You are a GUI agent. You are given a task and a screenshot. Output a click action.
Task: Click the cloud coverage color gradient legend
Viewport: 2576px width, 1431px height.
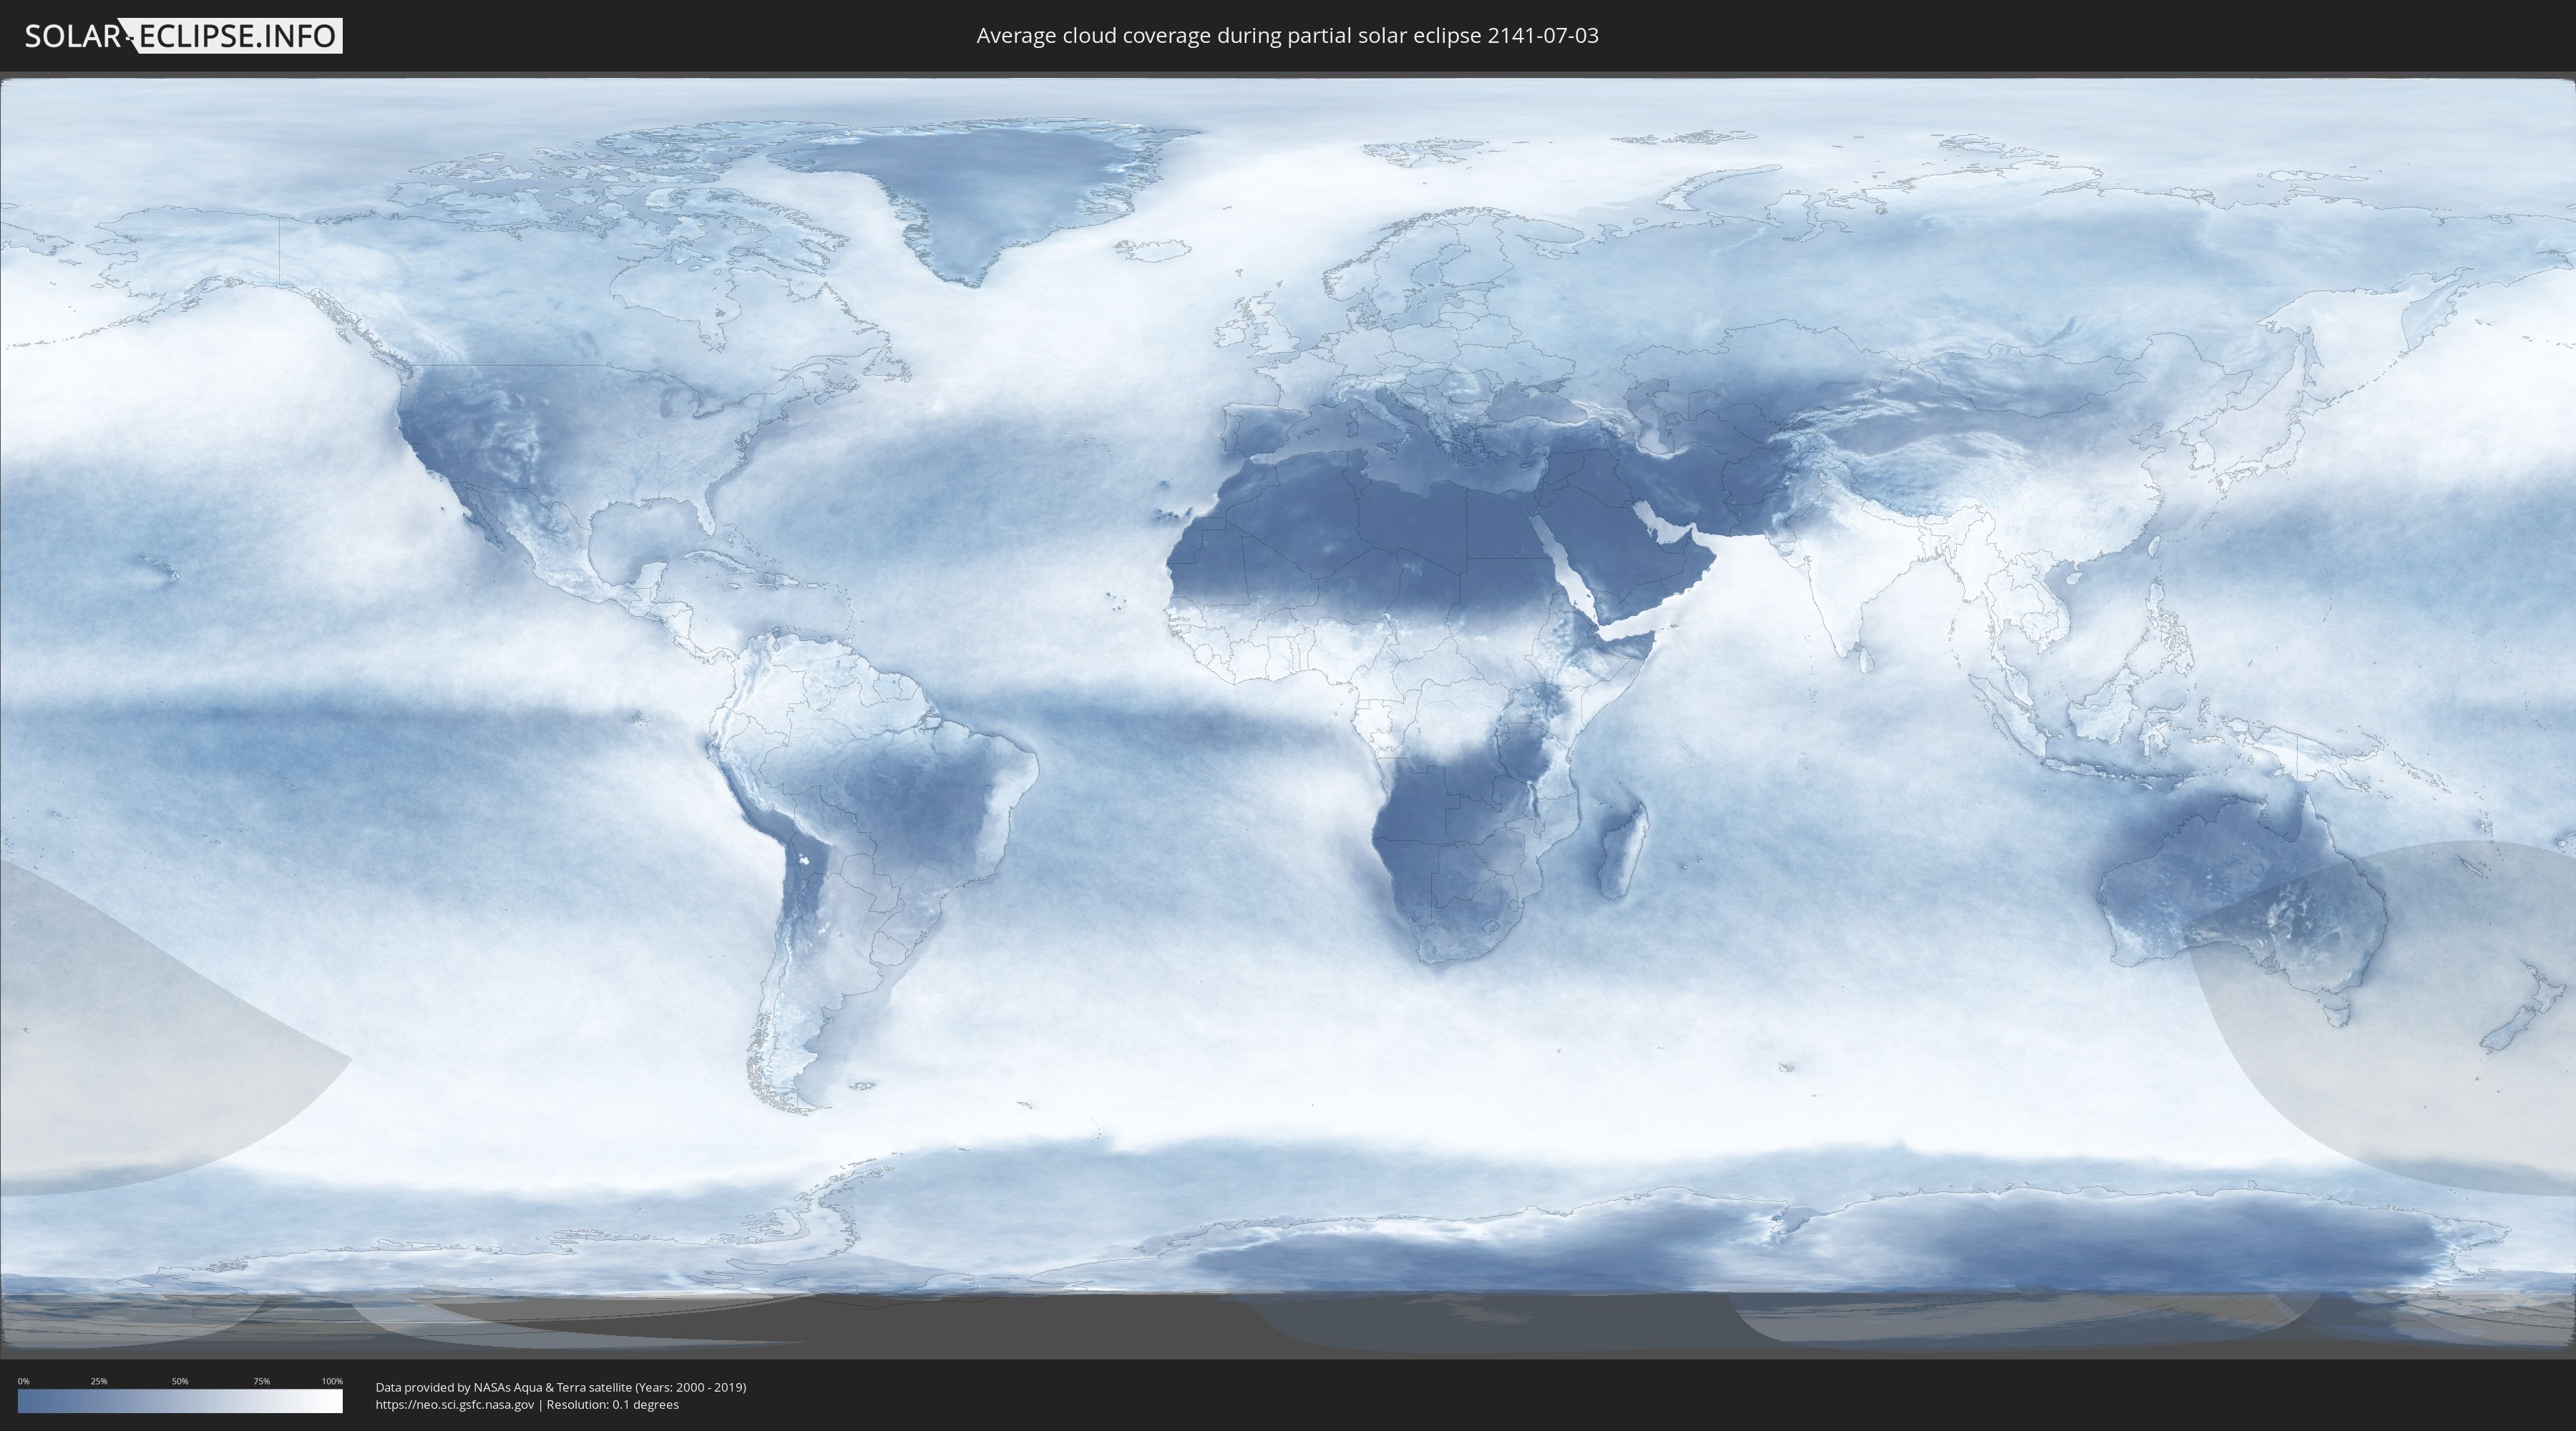coord(180,1401)
